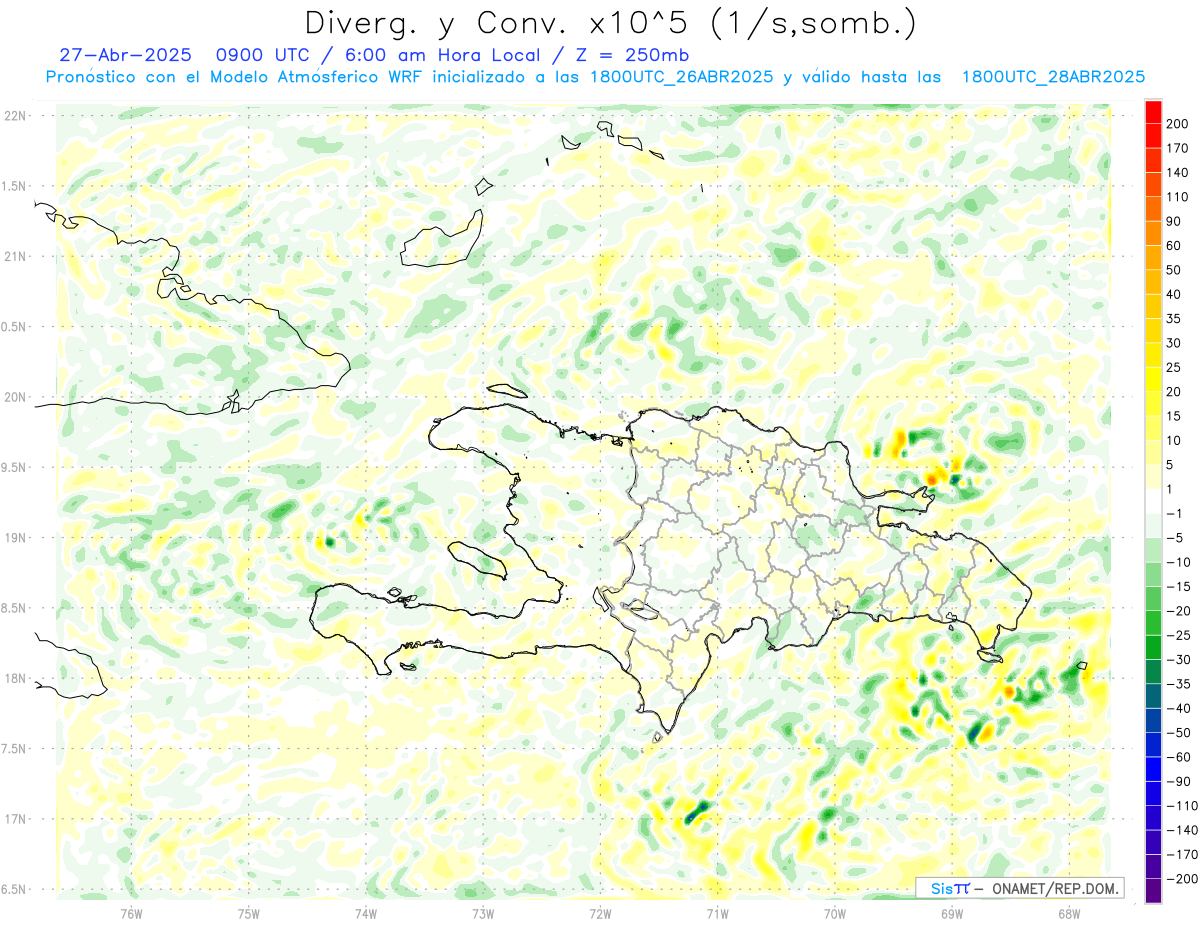Click the positive '60' colorbar label
The height and width of the screenshot is (927, 1200).
1174,246
